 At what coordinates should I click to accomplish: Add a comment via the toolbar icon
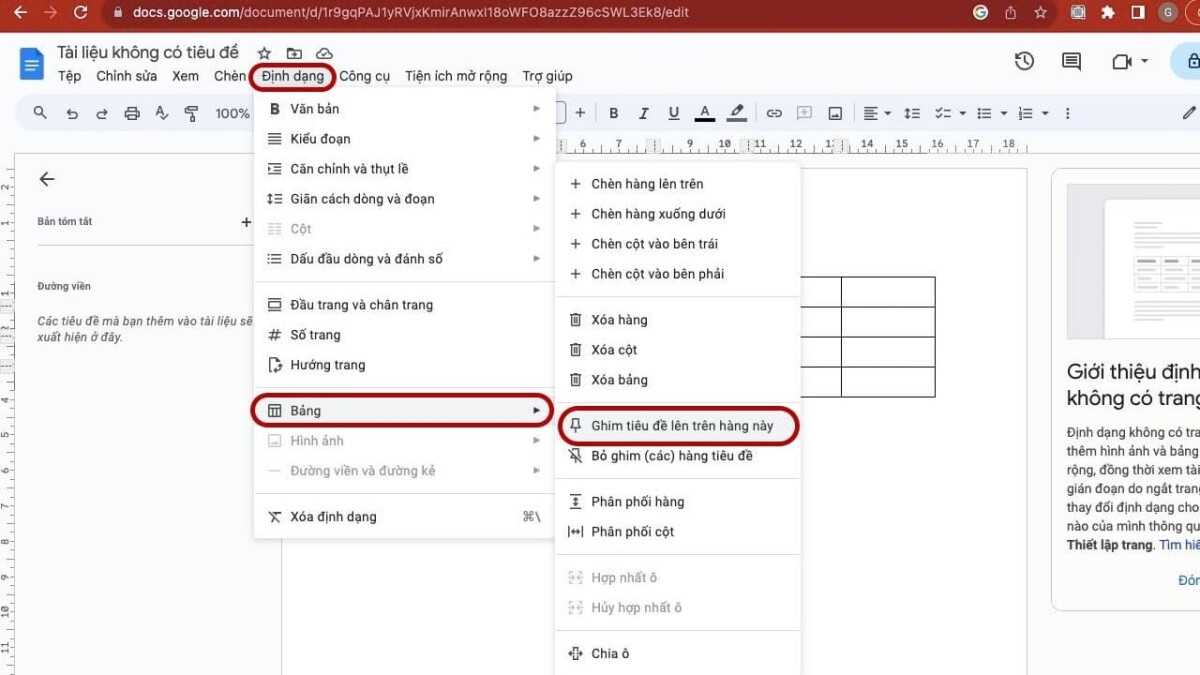point(803,113)
